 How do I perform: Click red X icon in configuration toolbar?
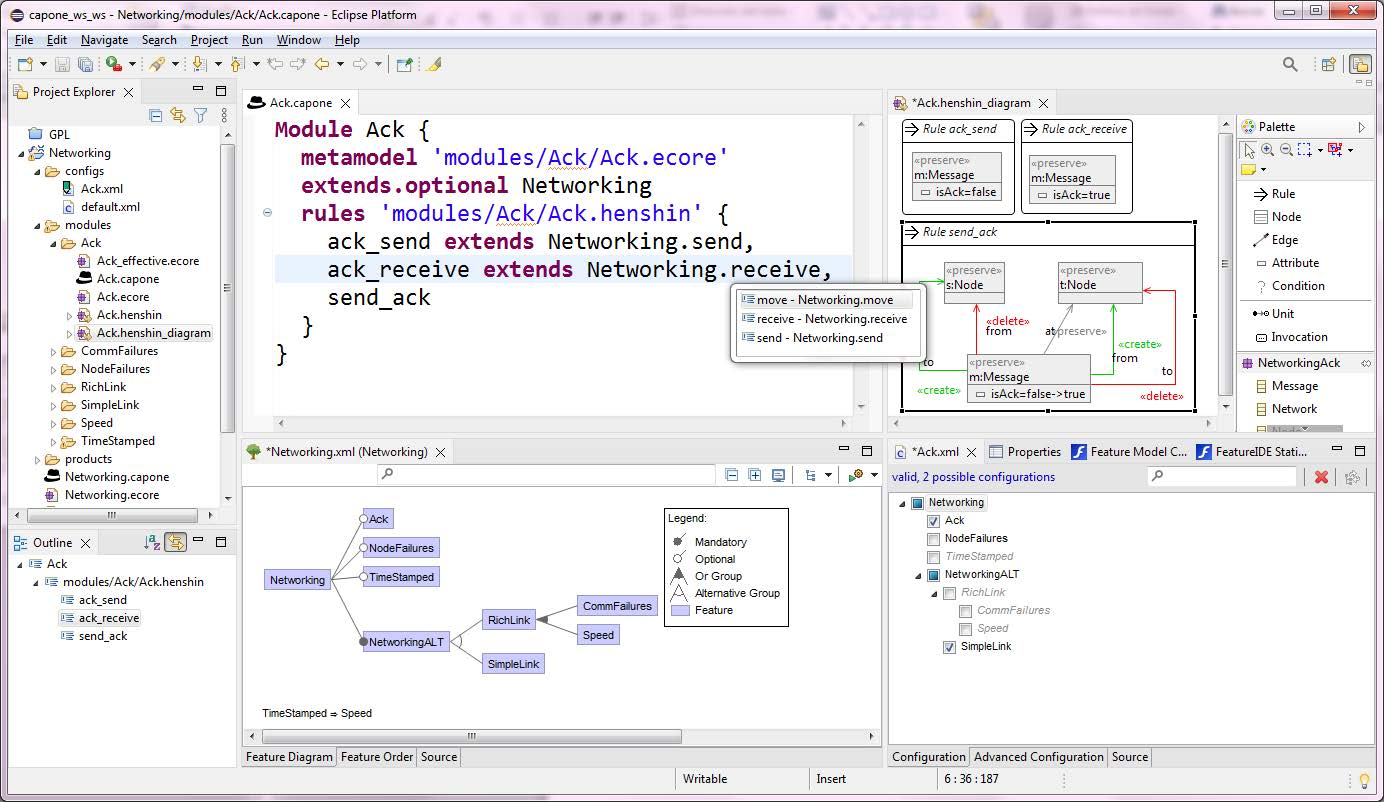pyautogui.click(x=1321, y=477)
